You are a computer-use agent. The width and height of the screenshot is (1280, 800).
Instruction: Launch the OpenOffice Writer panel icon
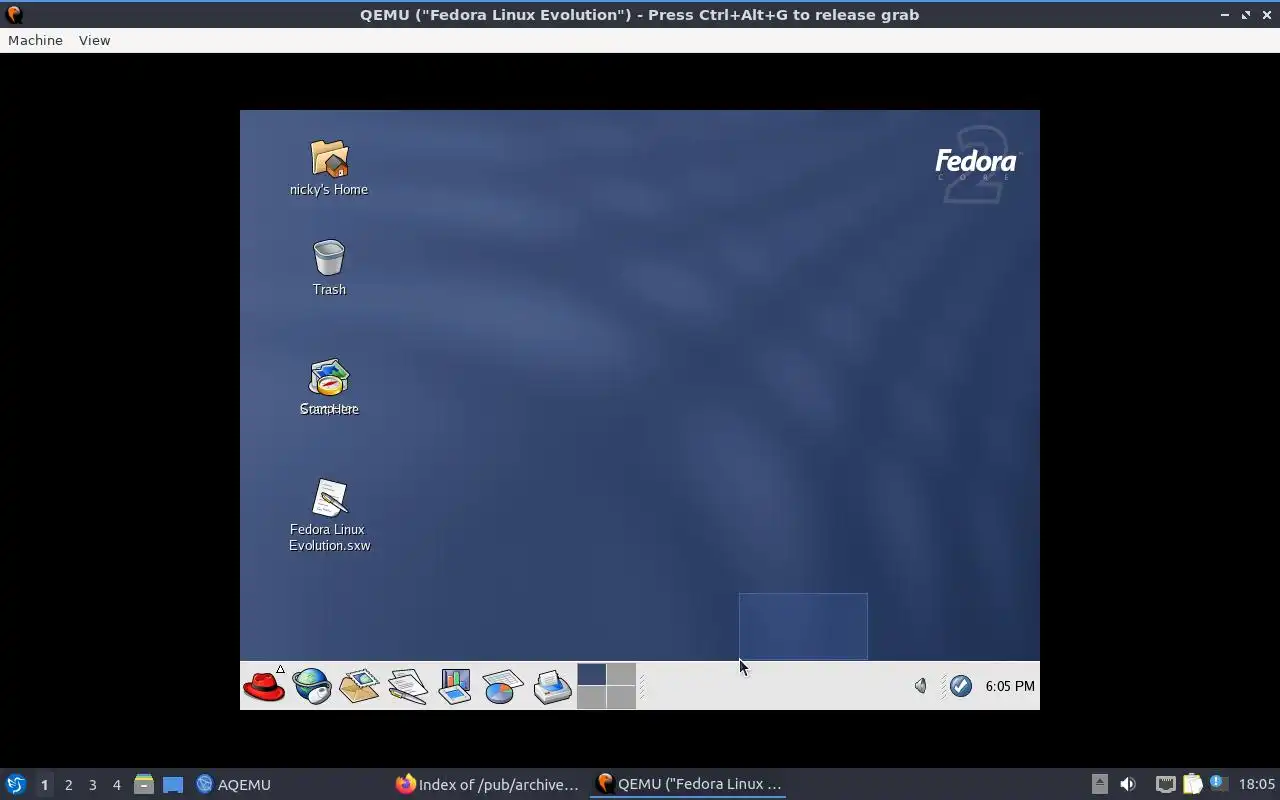(x=407, y=686)
